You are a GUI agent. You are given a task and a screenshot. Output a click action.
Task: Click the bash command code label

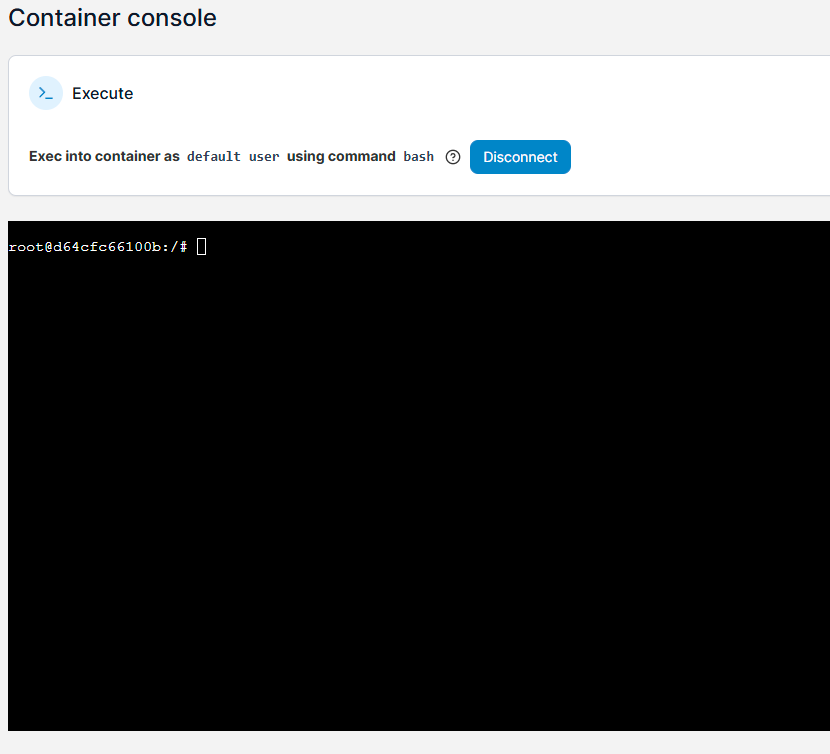click(x=418, y=157)
